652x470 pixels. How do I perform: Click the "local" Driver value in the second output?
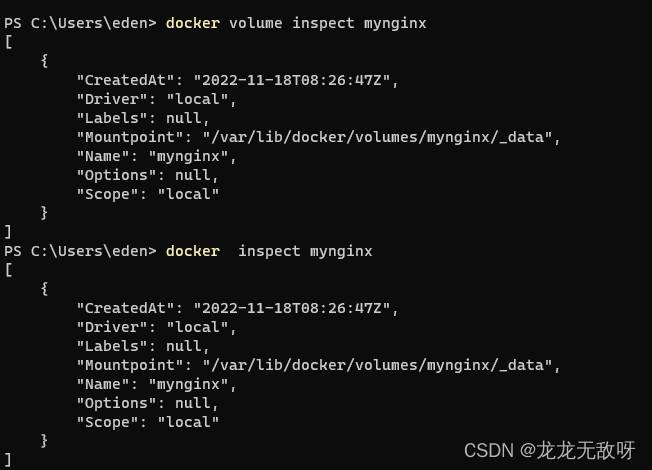pyautogui.click(x=197, y=327)
